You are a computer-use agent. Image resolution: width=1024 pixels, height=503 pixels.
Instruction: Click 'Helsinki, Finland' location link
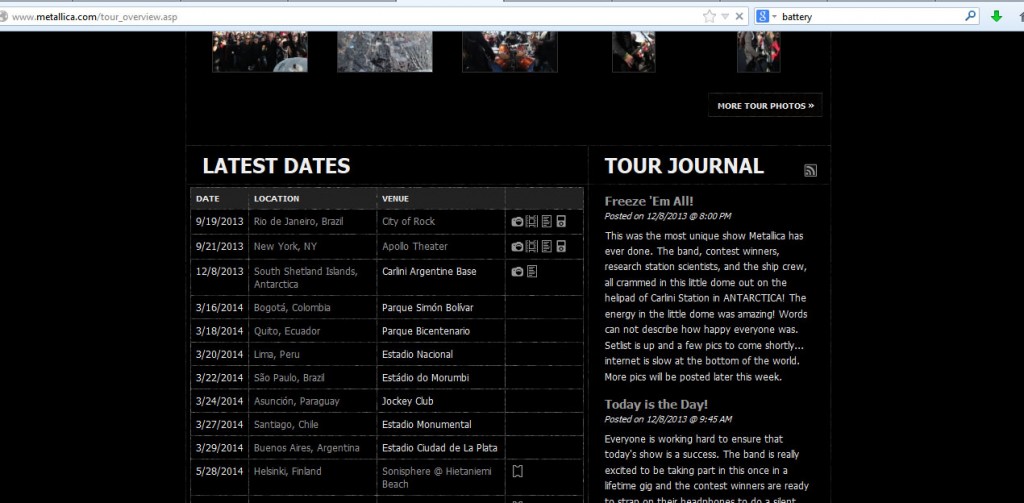click(287, 471)
